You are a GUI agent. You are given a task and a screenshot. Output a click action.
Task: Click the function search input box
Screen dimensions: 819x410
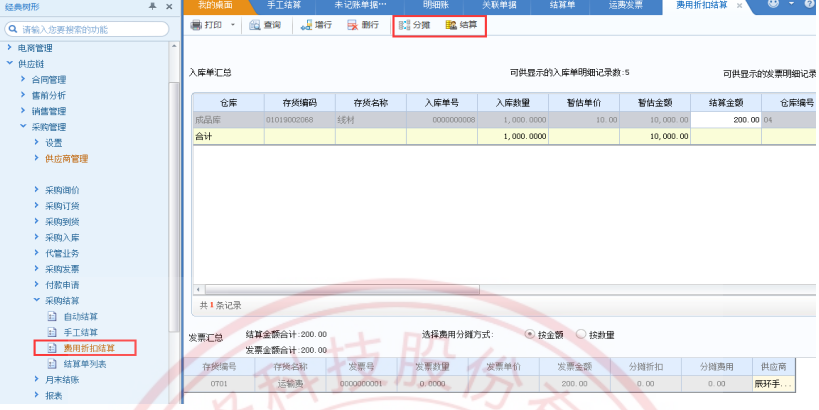(x=87, y=29)
